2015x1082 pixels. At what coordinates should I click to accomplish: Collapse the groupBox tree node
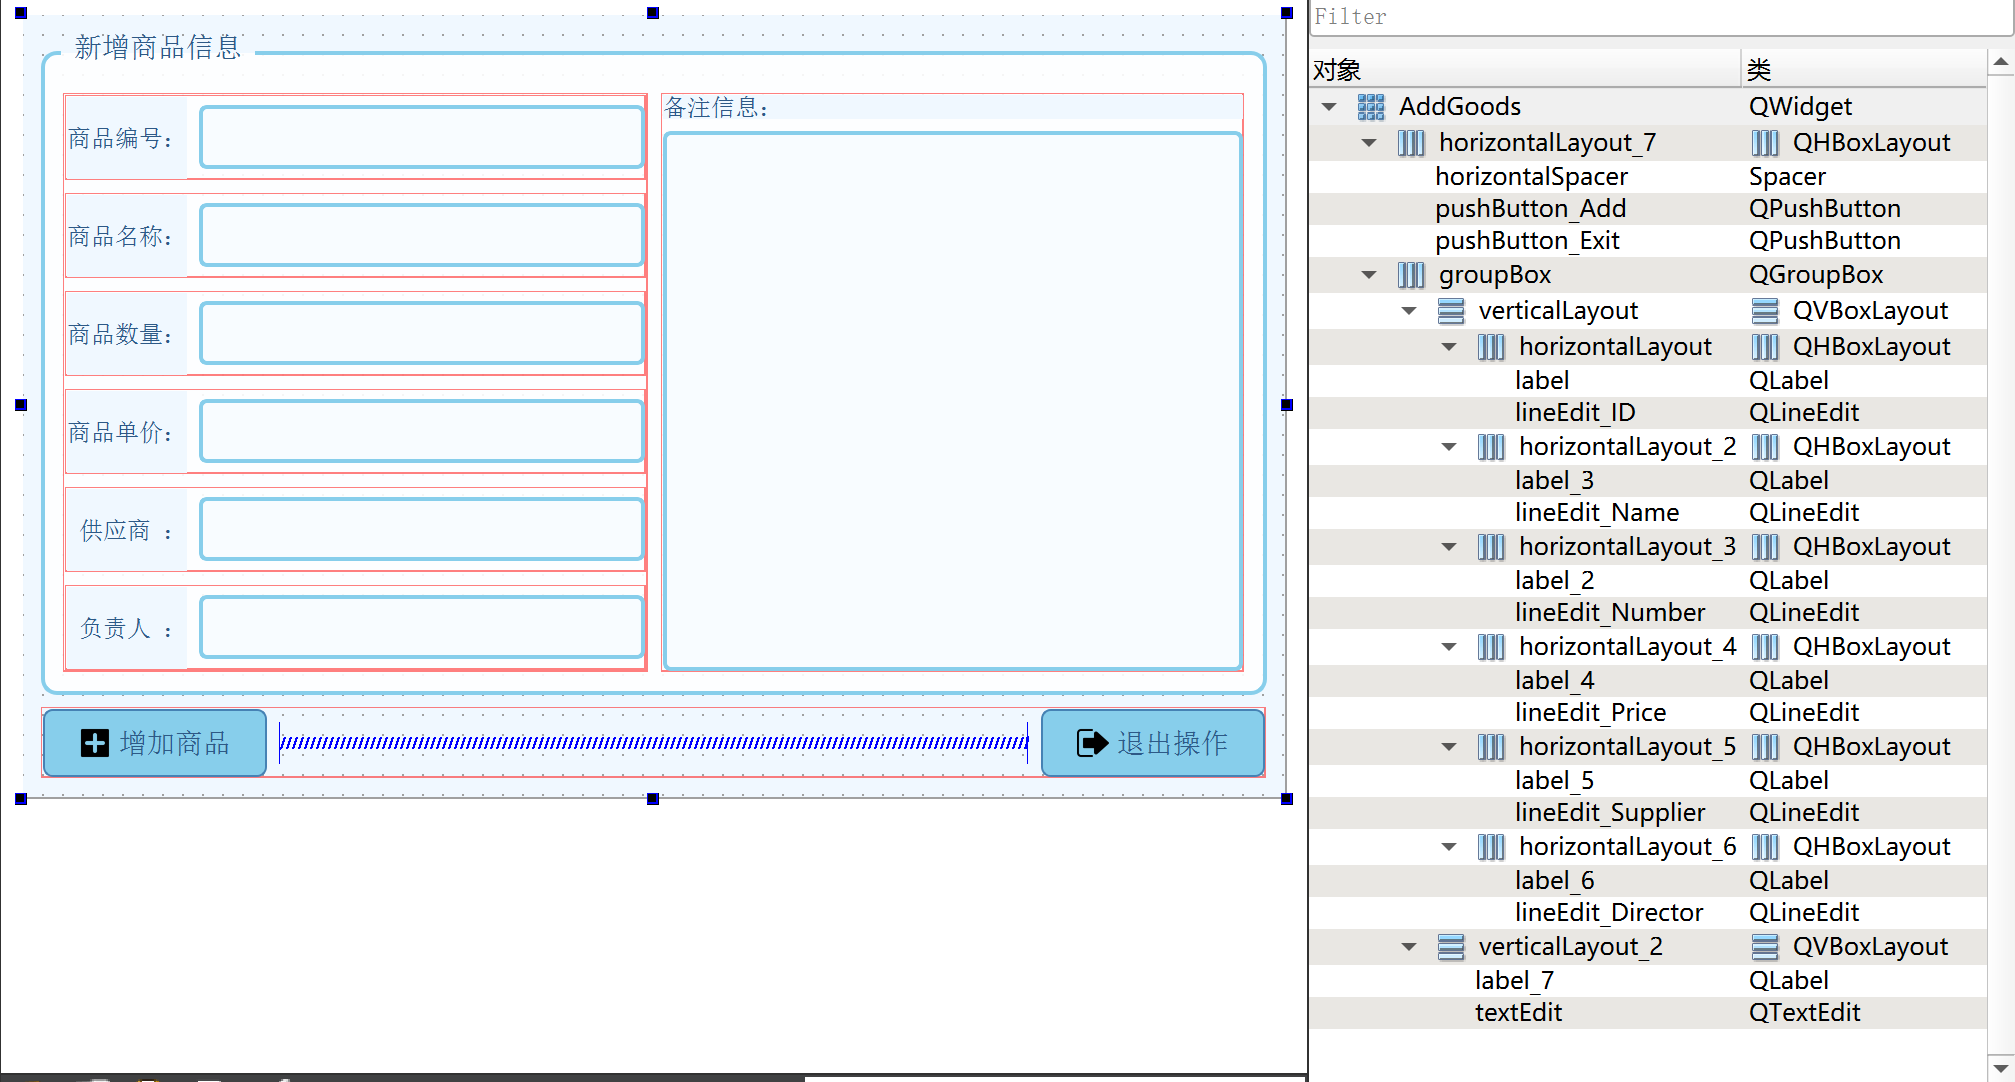1369,275
